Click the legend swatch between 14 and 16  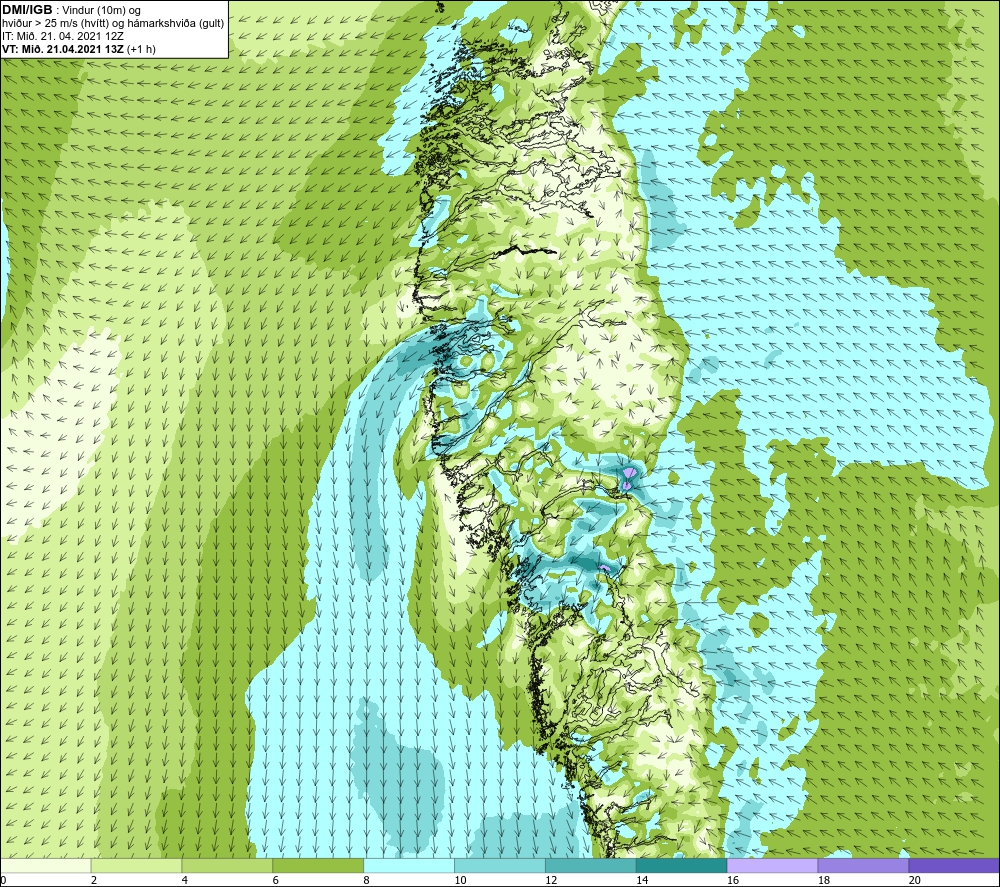coord(681,865)
